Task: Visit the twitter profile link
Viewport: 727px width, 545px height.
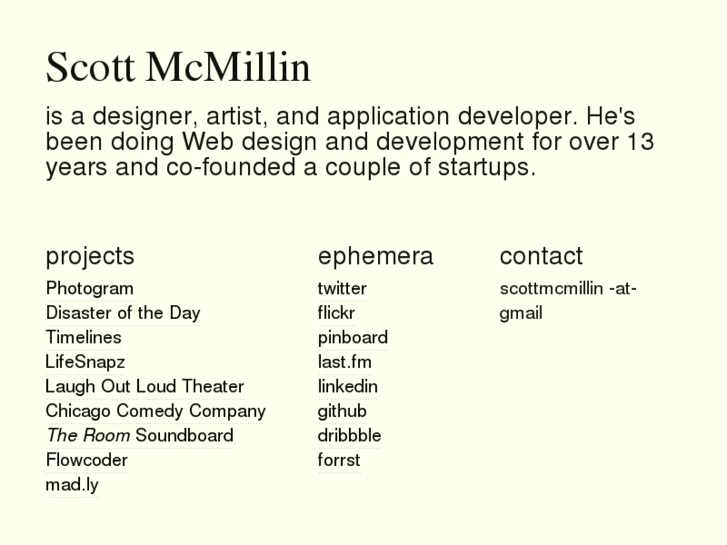Action: (x=342, y=288)
